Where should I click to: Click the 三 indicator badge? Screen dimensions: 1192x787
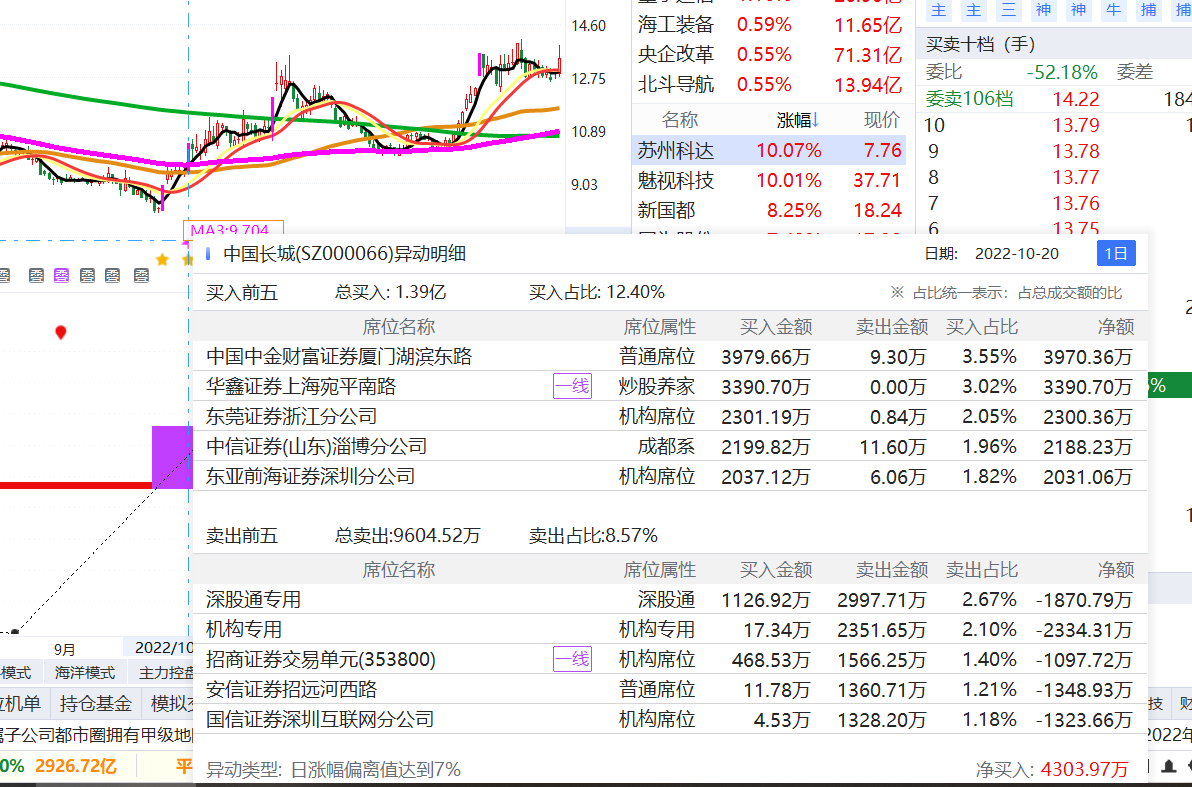(1009, 10)
